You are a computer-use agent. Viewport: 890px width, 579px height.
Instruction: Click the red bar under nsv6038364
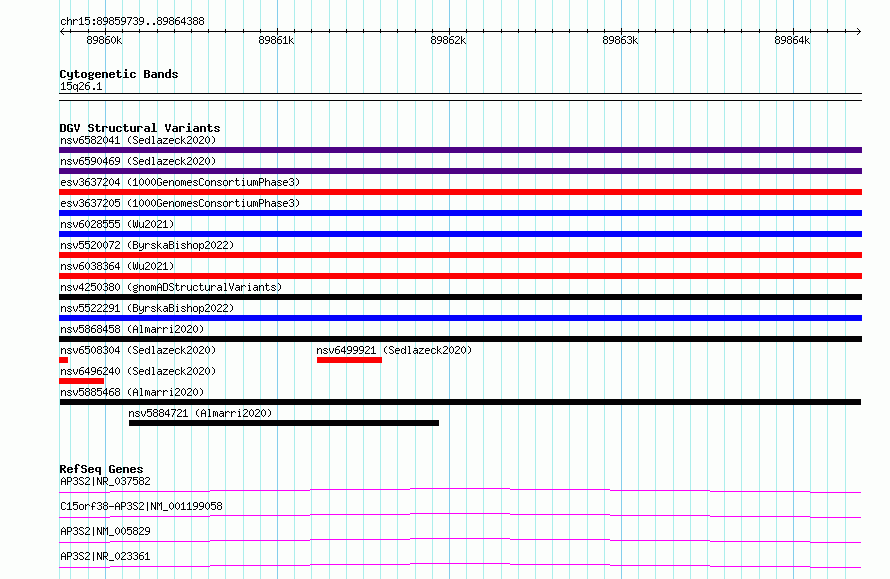[460, 276]
